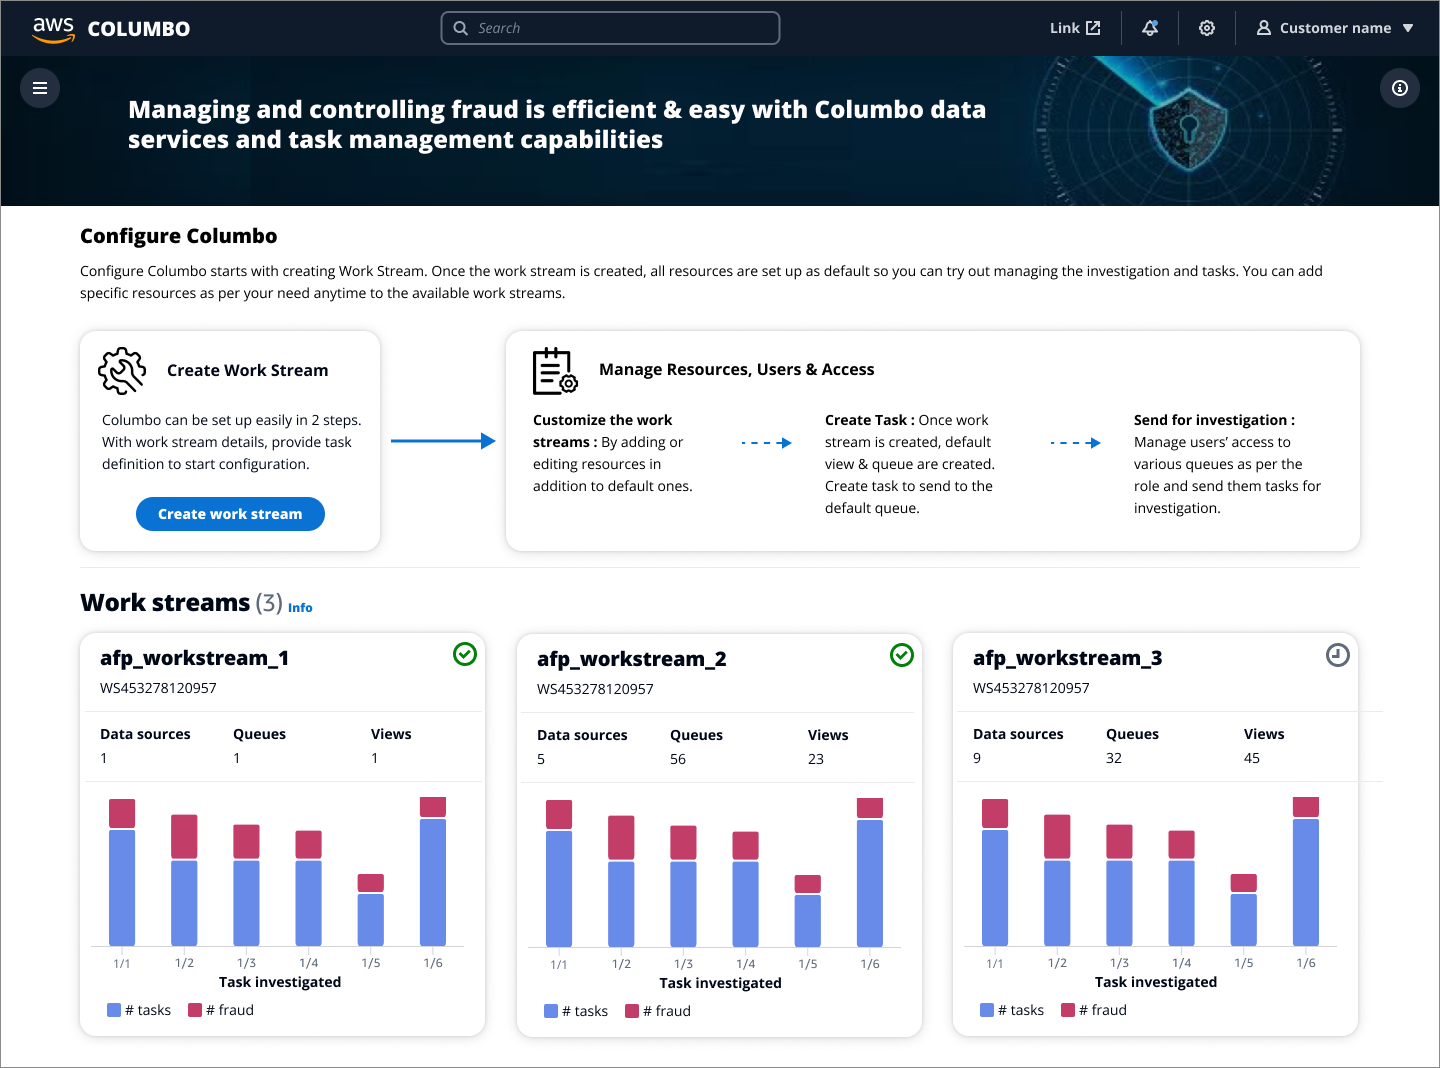
Task: Click the # fraud legend swatch in afp_workstream_1
Action: 195,1010
